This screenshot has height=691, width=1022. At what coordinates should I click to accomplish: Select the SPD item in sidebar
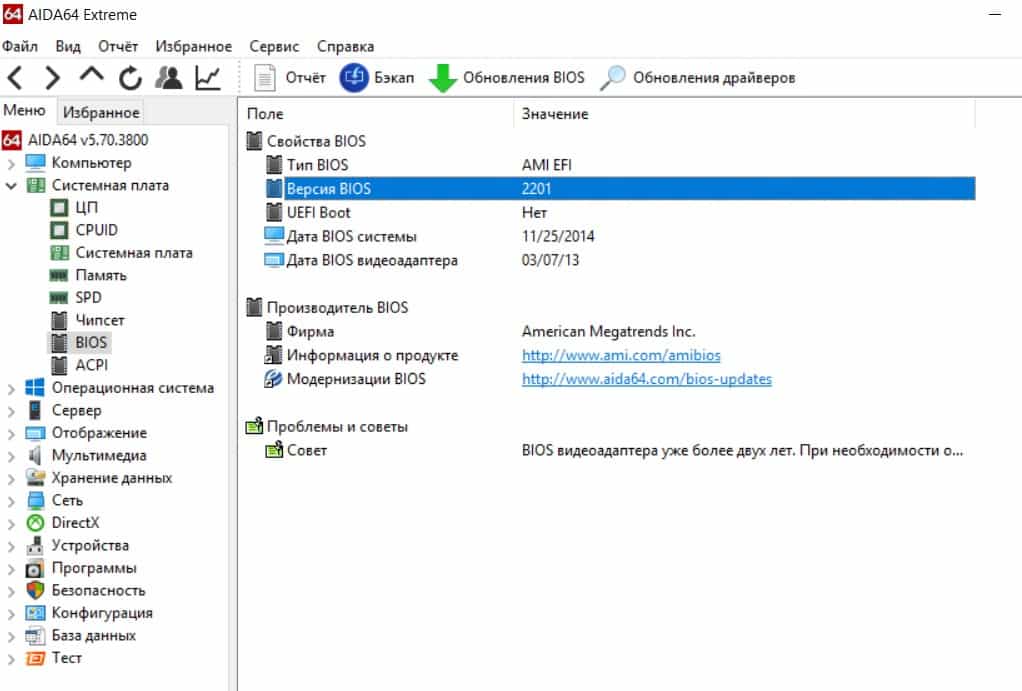[88, 297]
